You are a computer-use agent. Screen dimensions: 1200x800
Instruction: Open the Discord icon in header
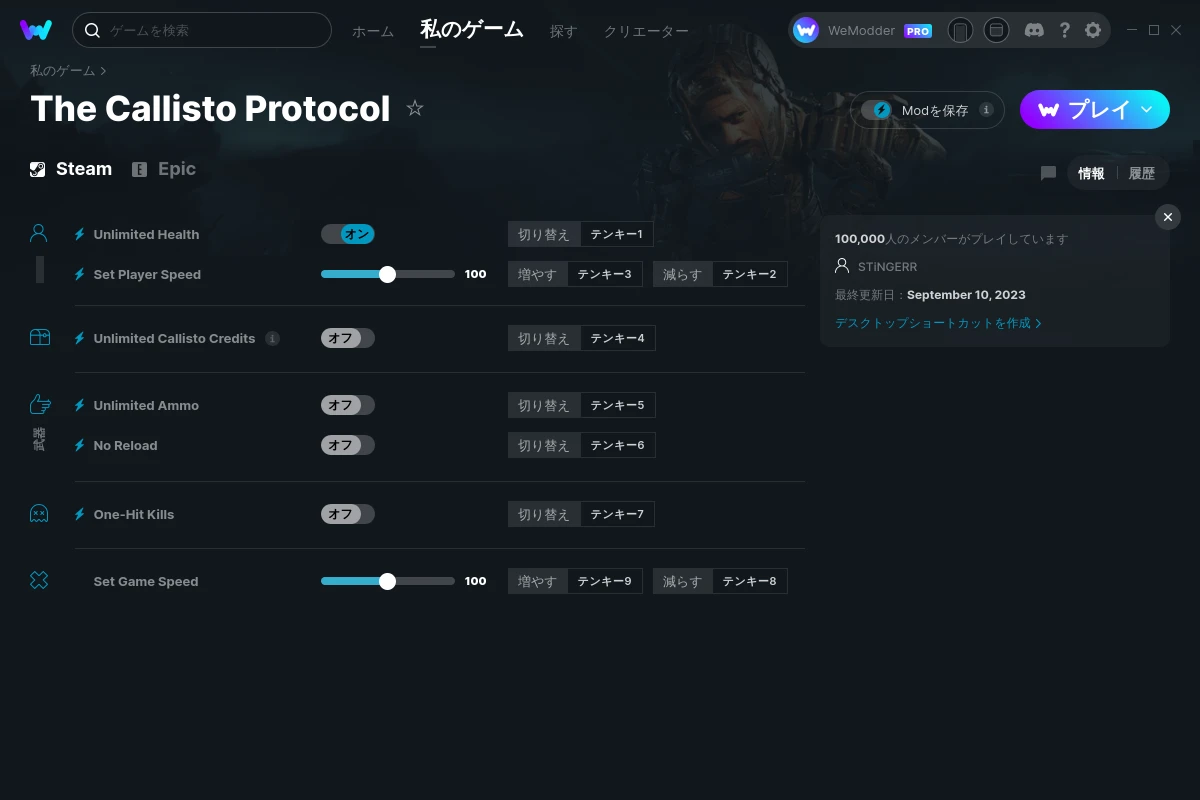click(1034, 30)
